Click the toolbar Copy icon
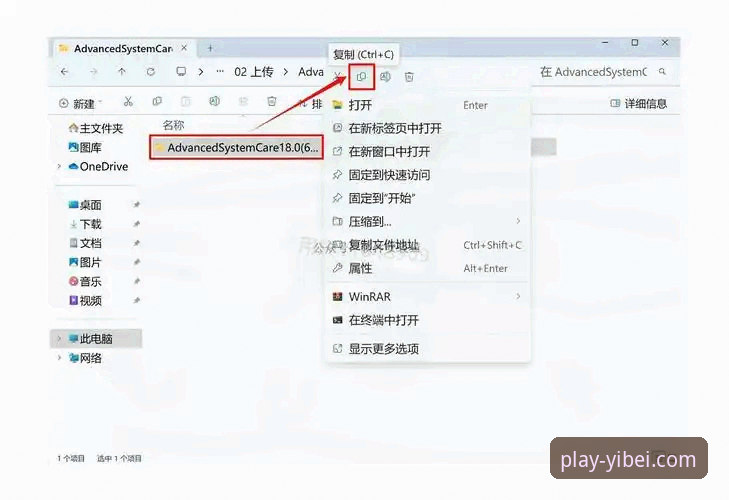The height and width of the screenshot is (500, 729). [x=157, y=101]
